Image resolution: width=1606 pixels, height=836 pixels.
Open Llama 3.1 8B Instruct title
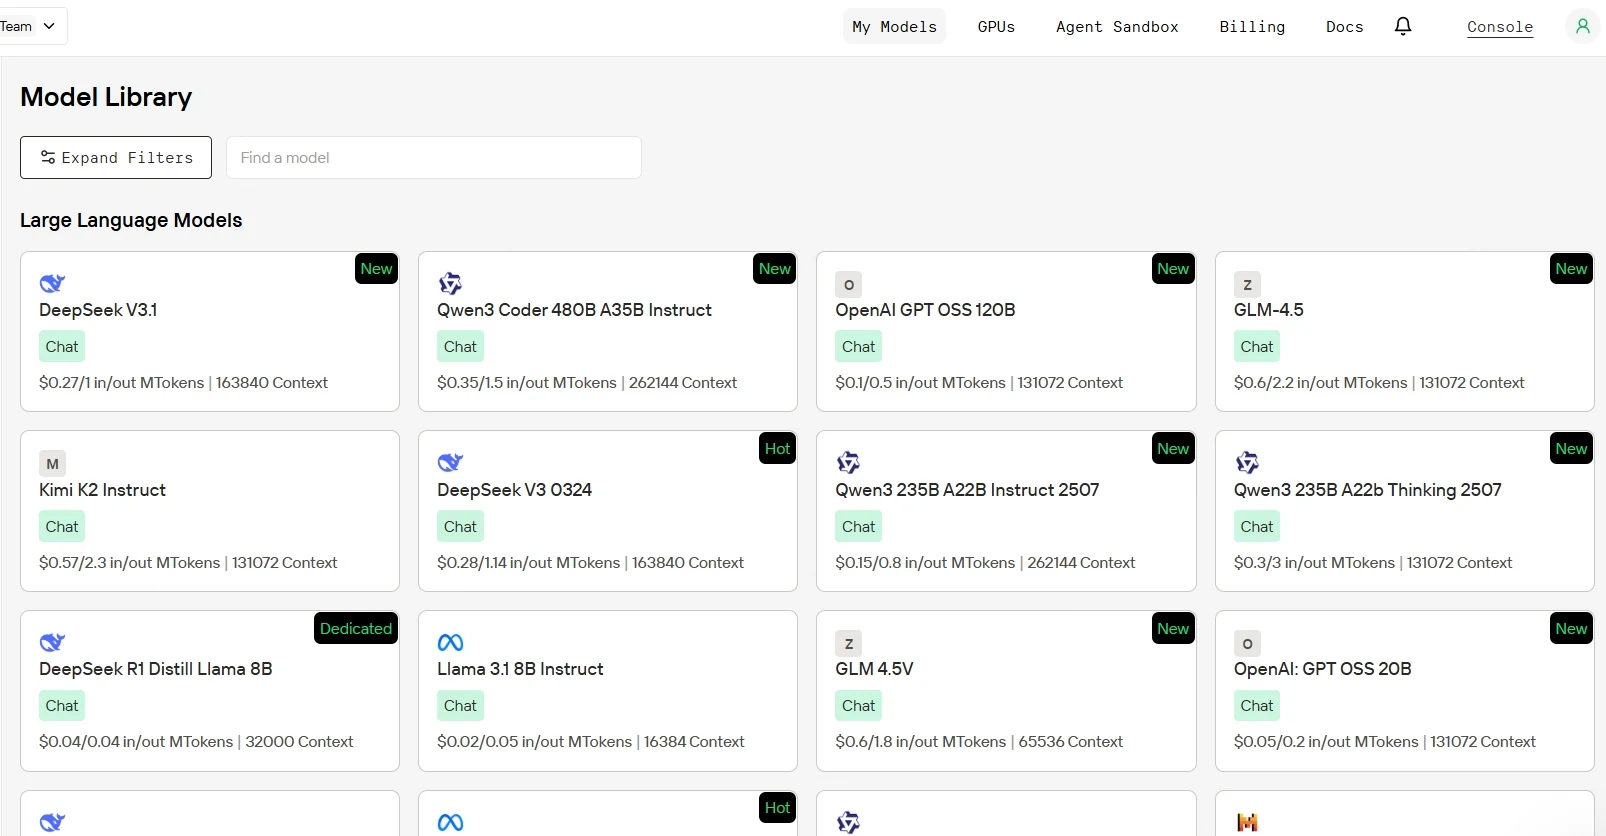(x=520, y=669)
